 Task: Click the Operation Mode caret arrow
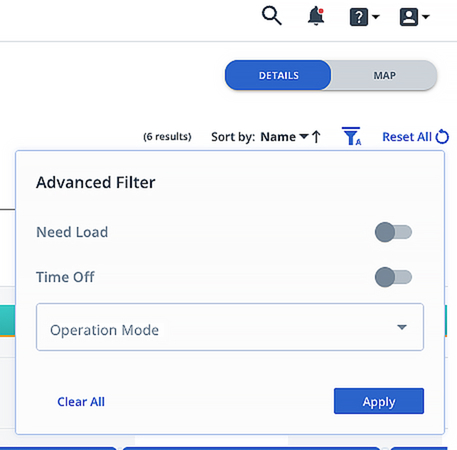402,327
